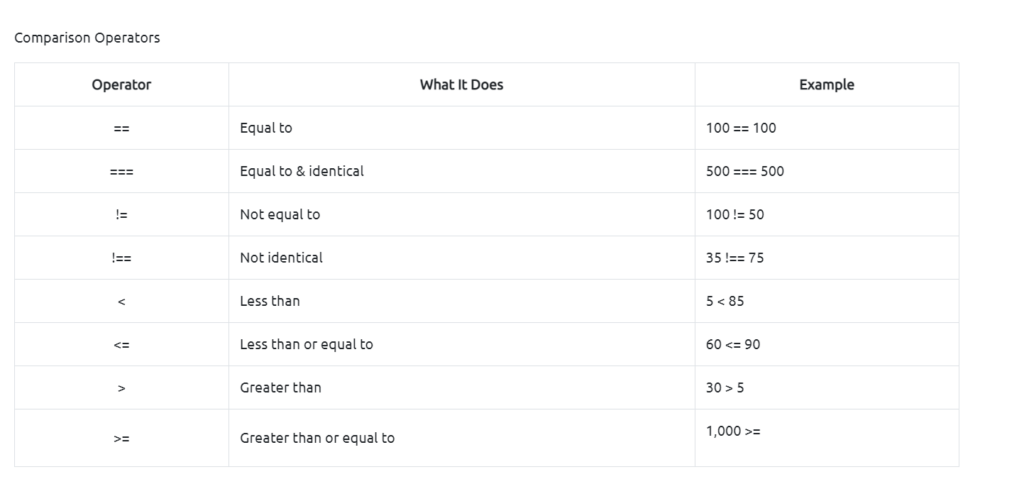This screenshot has height=484, width=1024.
Task: Select the "Not equal to" description
Action: coord(280,215)
